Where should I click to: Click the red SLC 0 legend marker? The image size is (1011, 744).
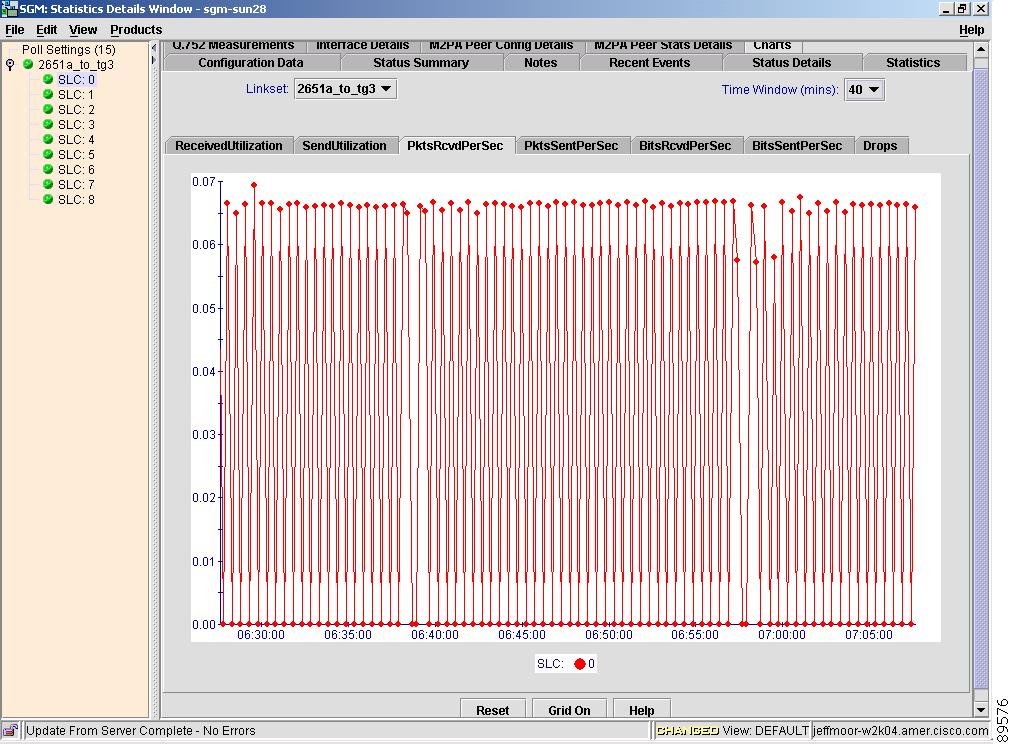[x=579, y=664]
